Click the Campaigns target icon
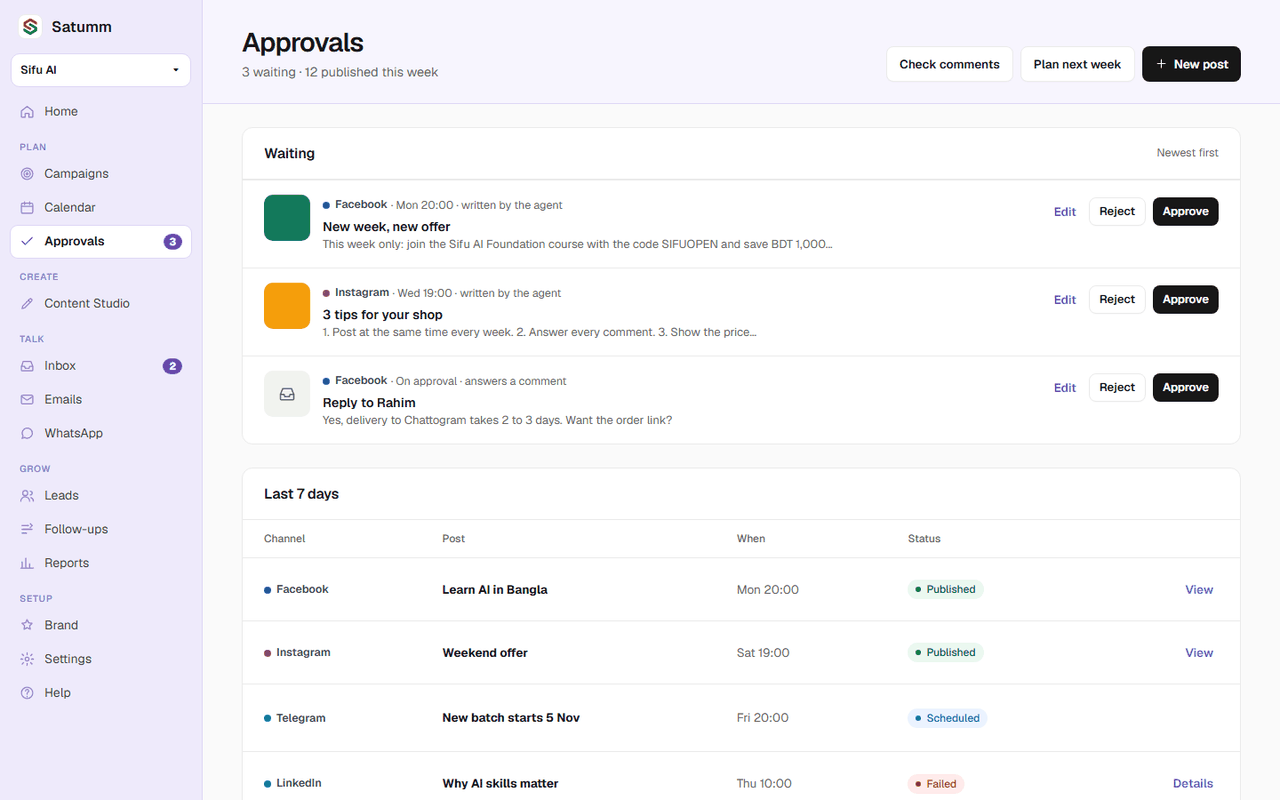Screen dimensions: 1280x800 pos(27,174)
